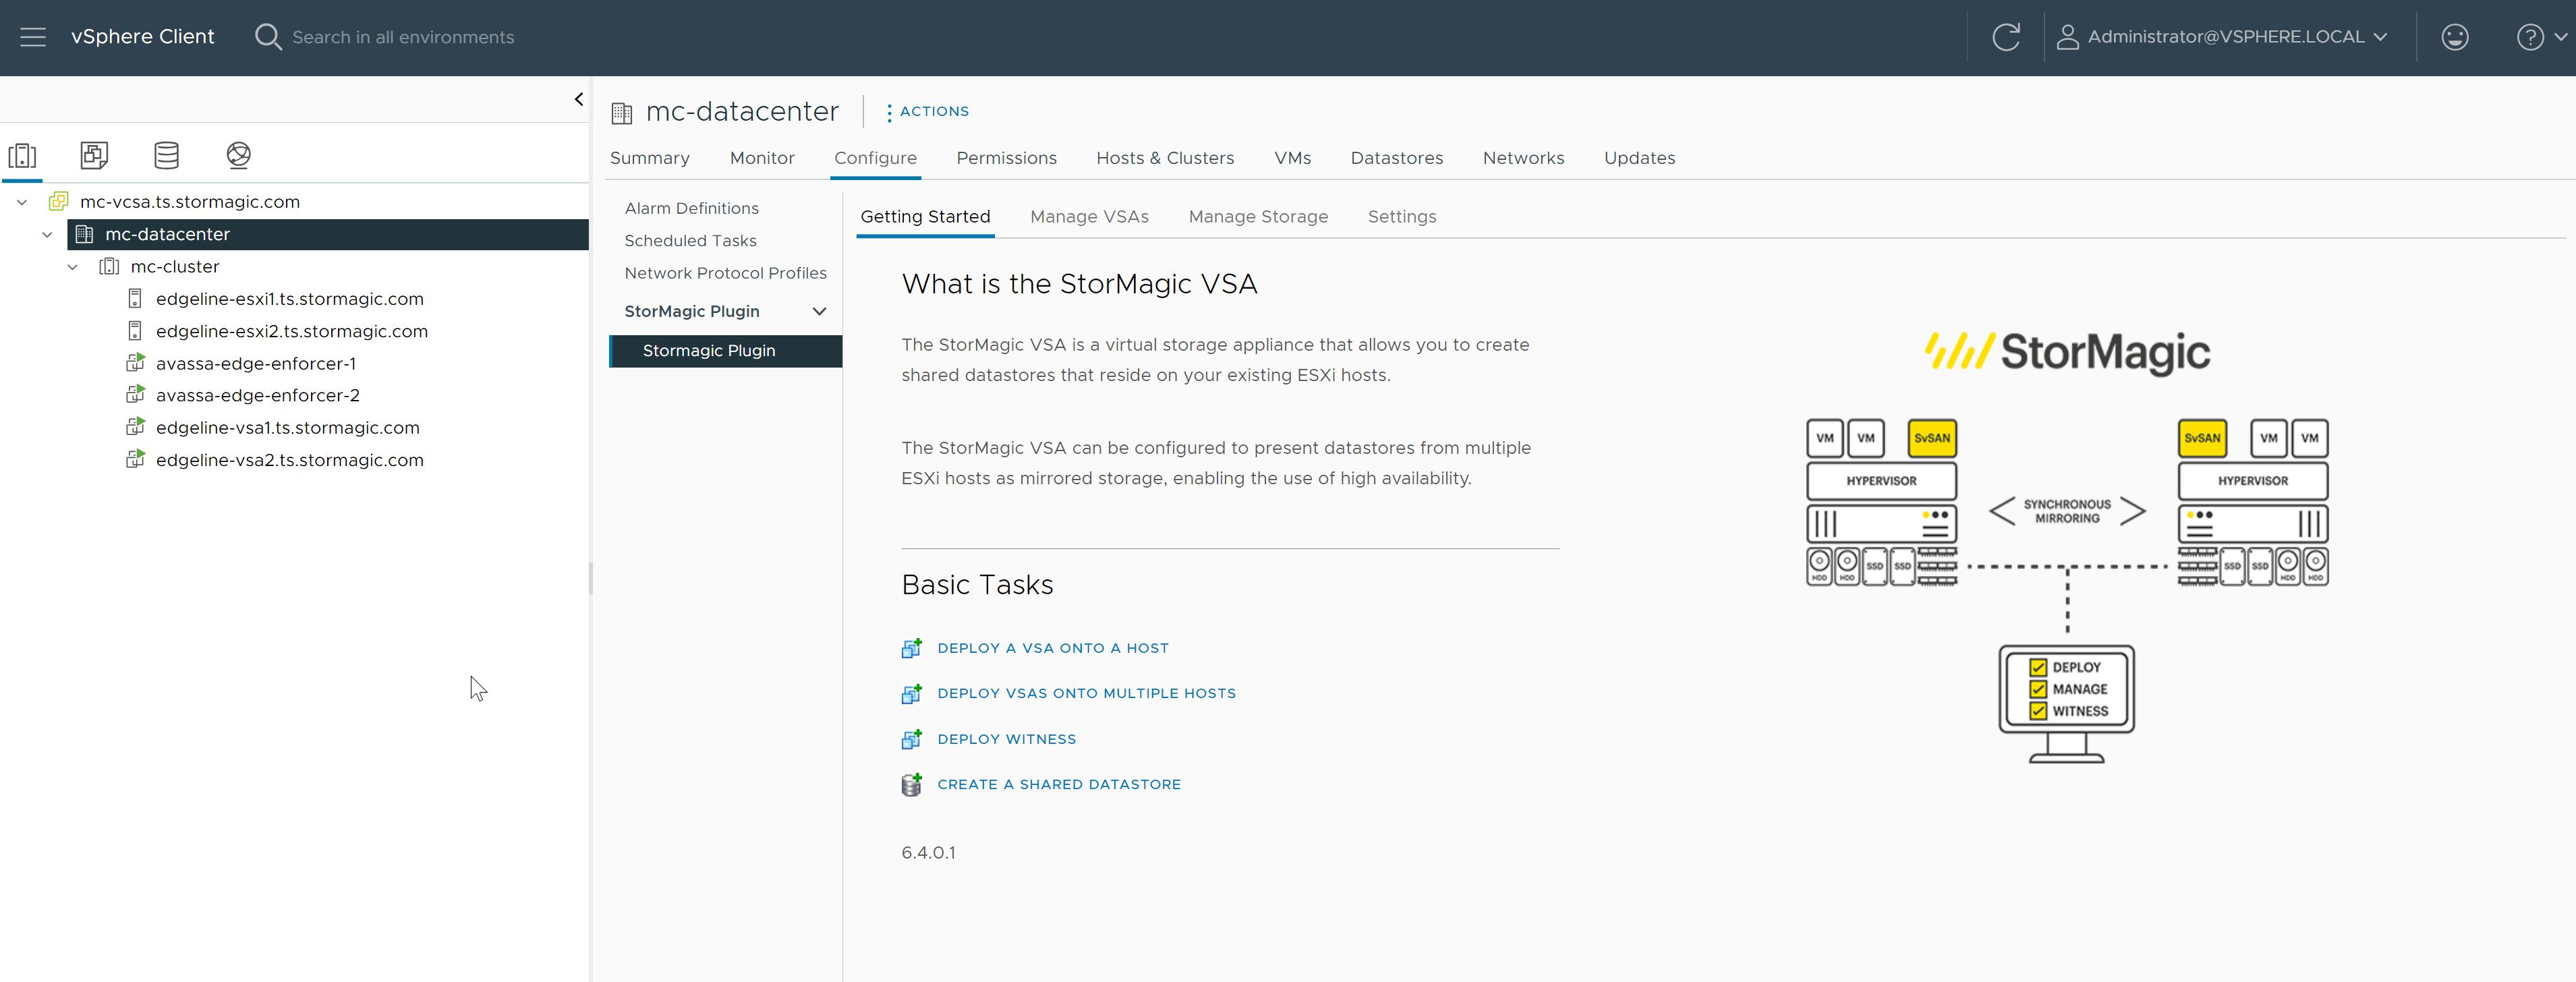The height and width of the screenshot is (982, 2576).
Task: Click the vSphere Client title
Action: point(142,37)
